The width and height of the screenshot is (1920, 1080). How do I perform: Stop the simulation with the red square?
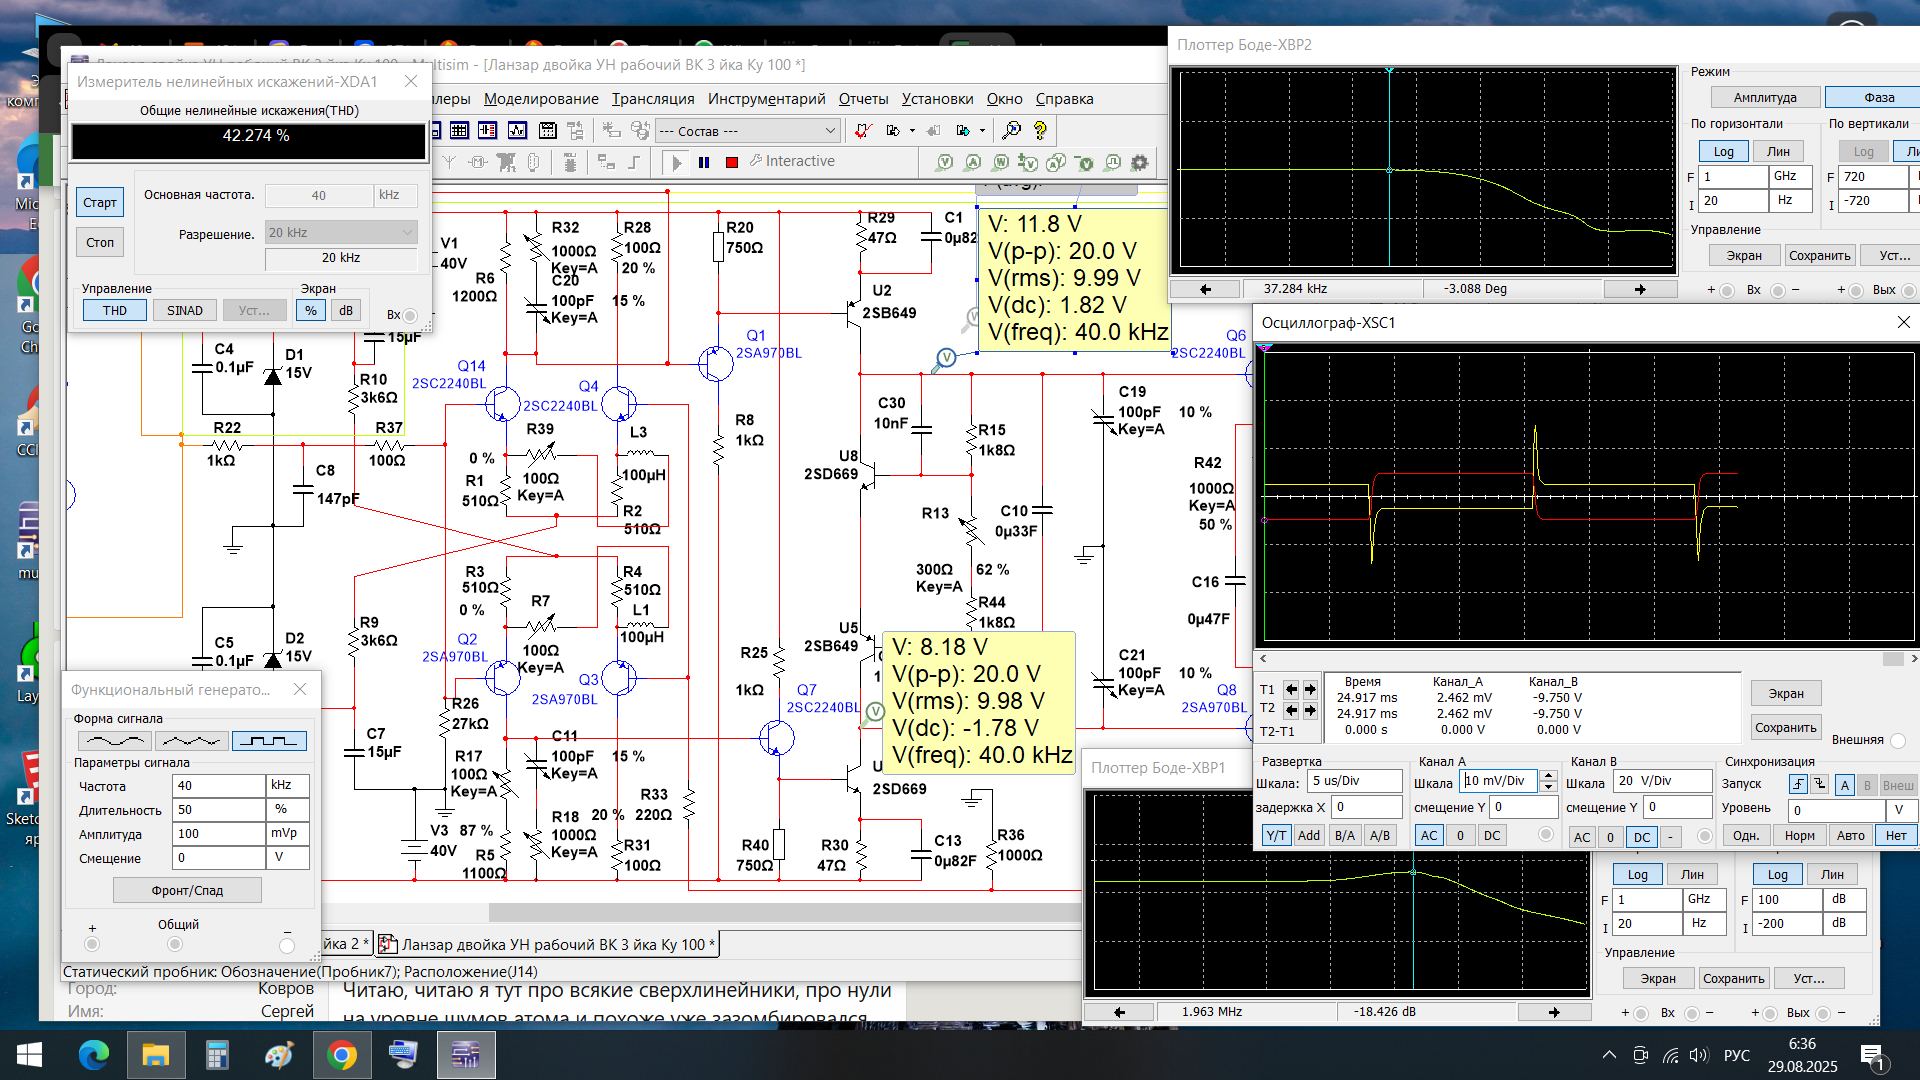point(732,162)
